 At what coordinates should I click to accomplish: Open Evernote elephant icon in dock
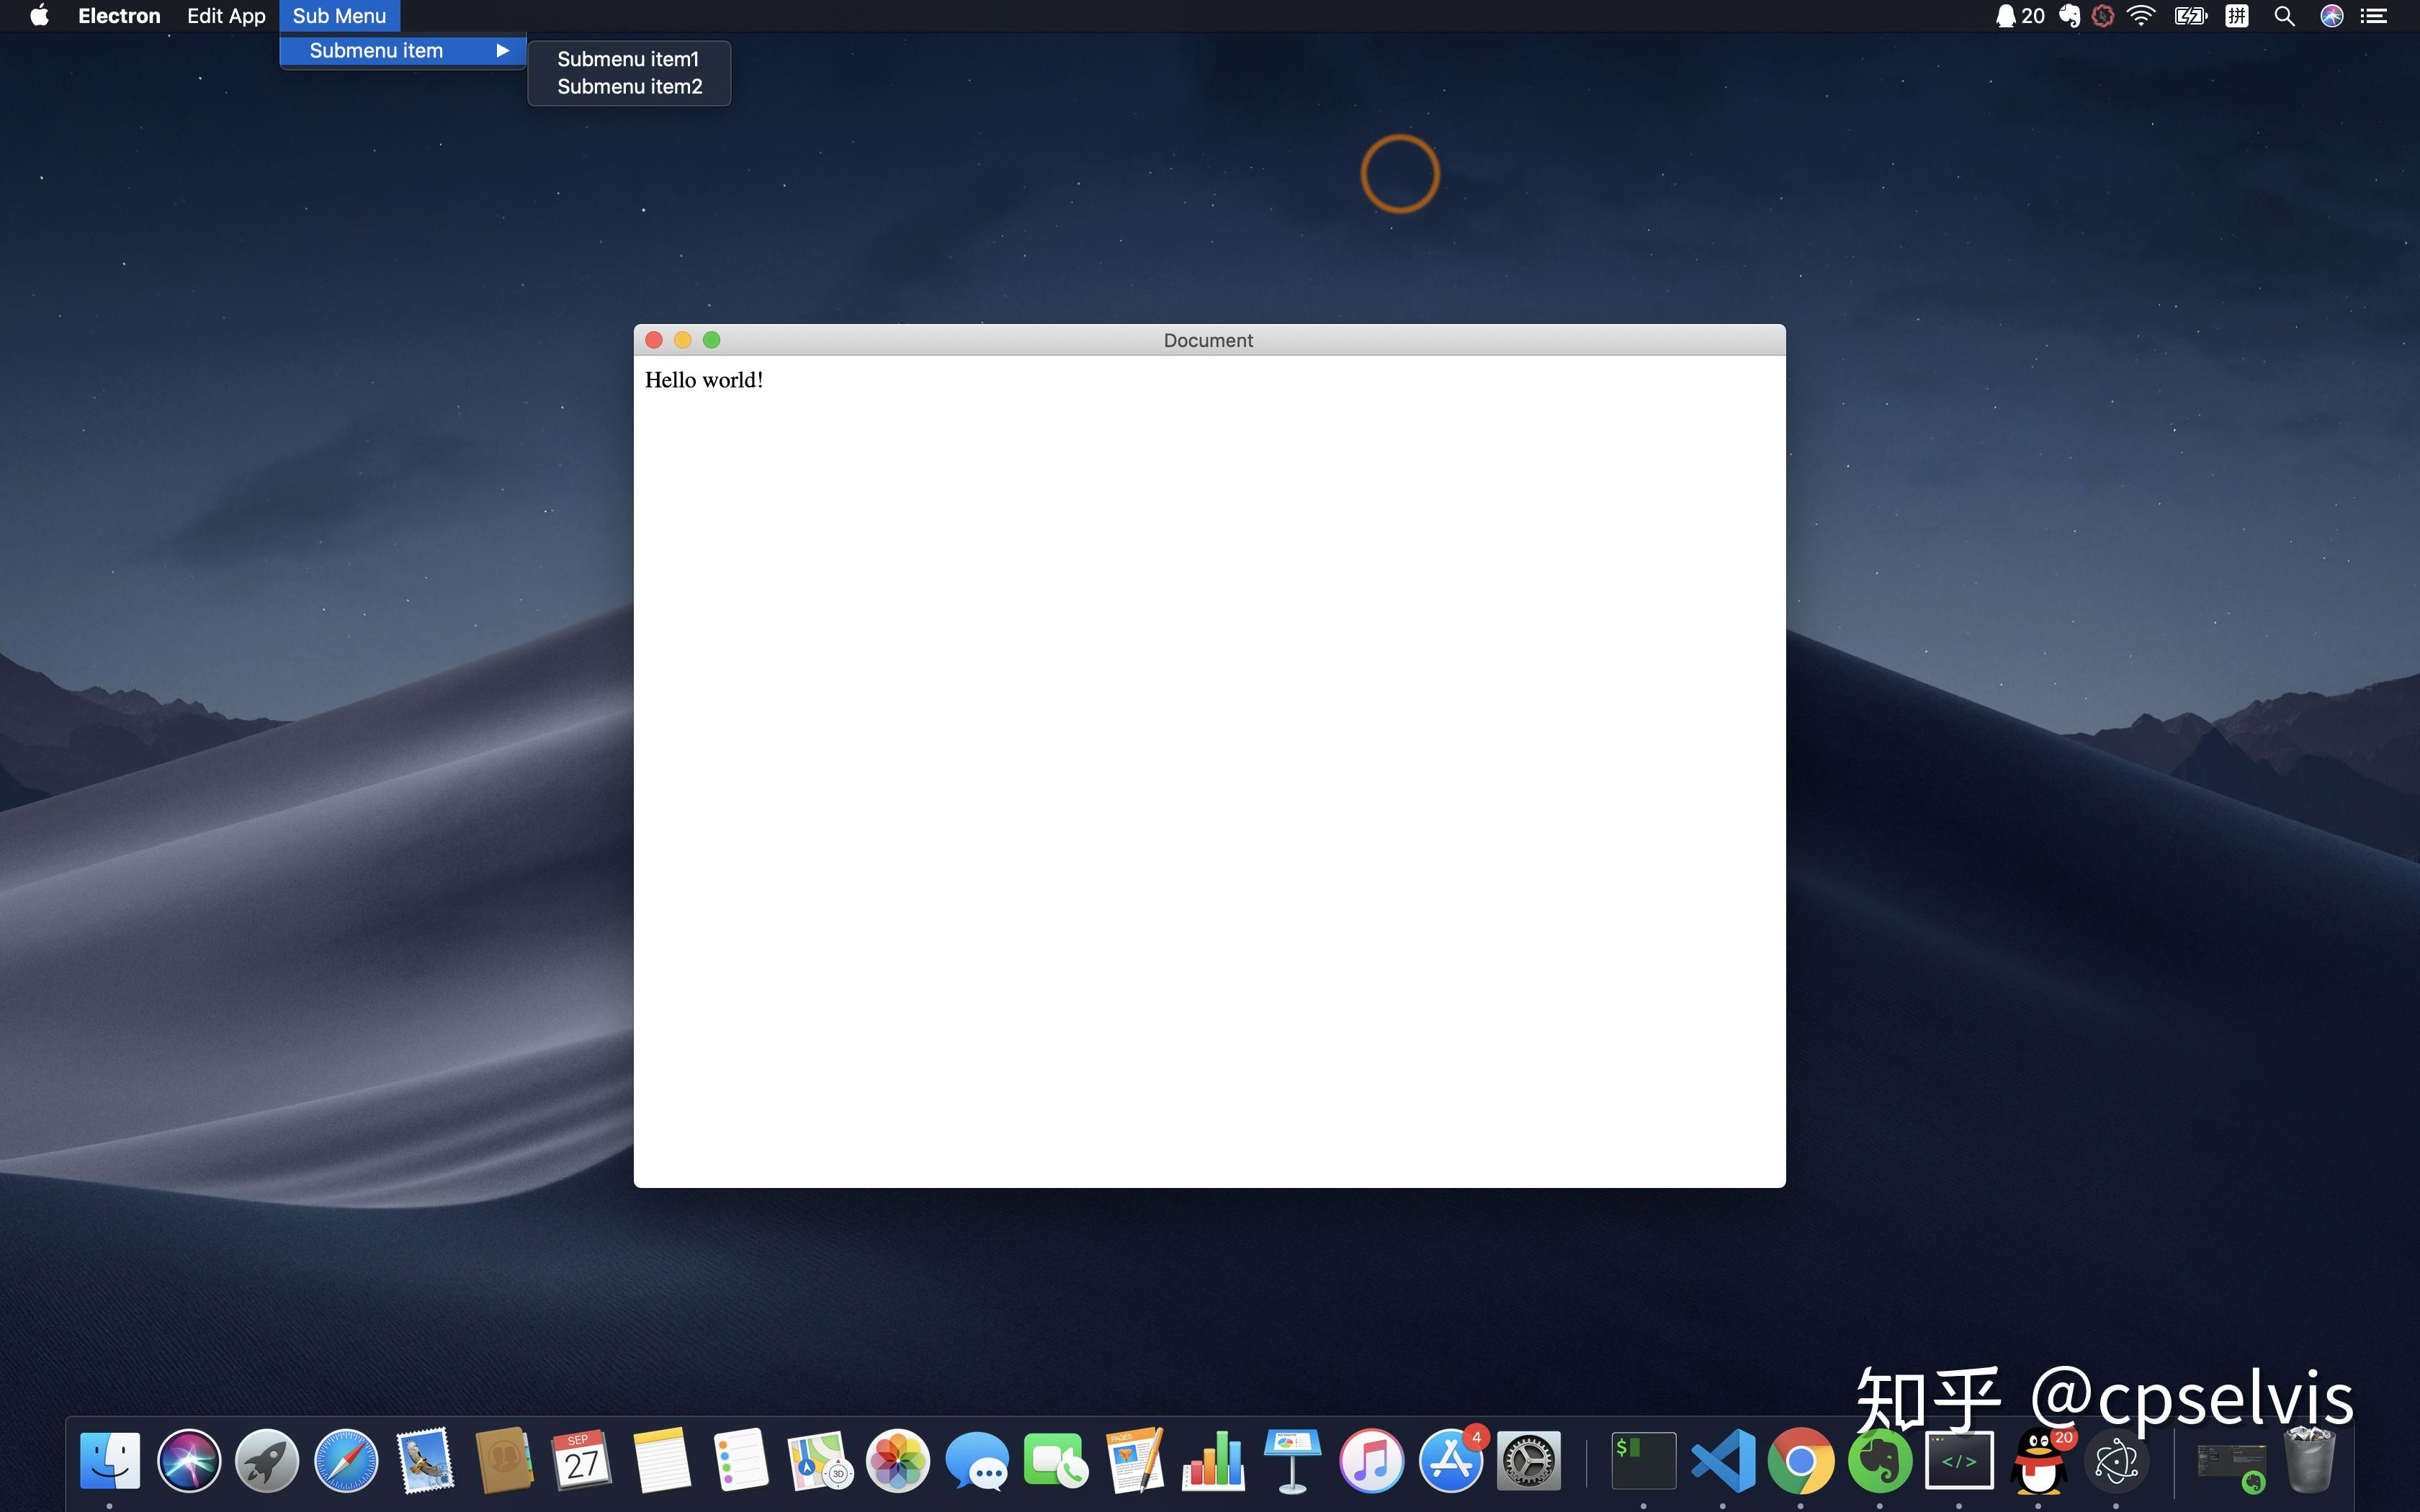[x=1879, y=1461]
